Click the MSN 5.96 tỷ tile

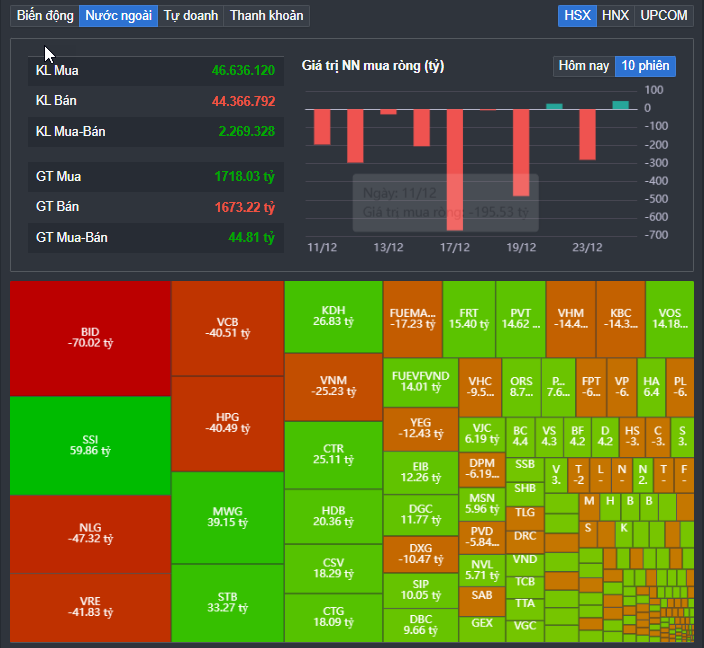point(482,504)
